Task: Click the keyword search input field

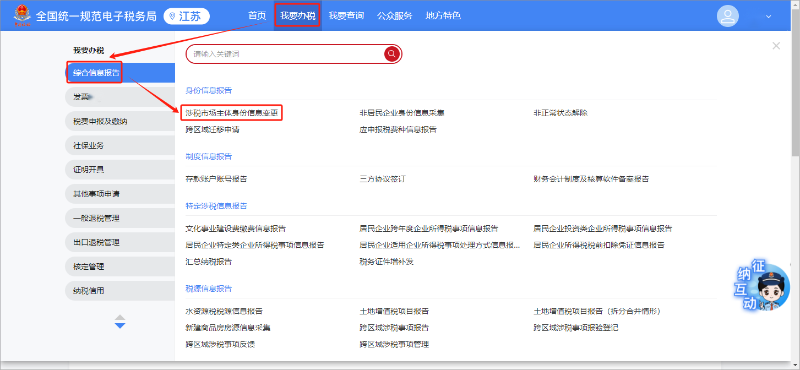Action: [285, 54]
